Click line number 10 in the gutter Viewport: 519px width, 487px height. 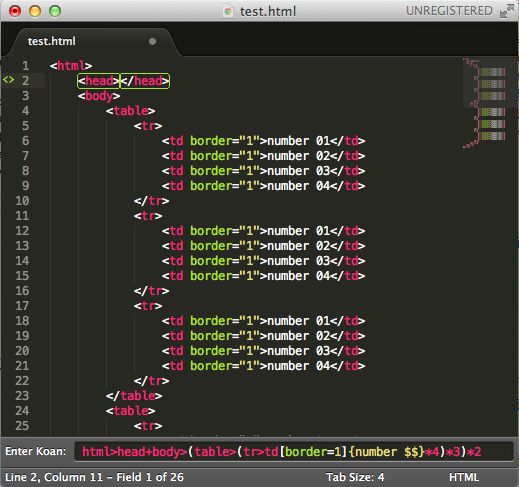coord(22,201)
